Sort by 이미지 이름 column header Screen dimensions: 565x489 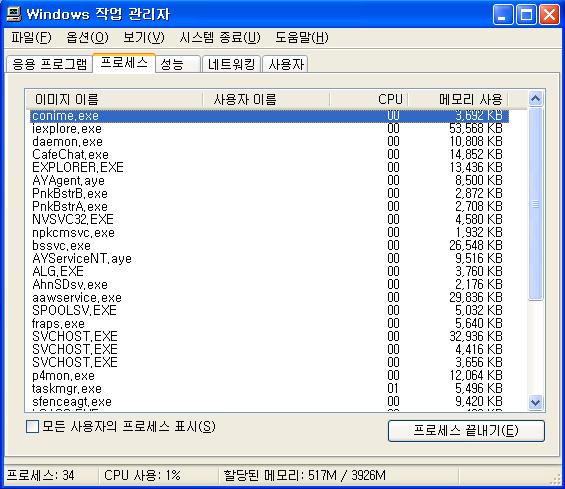click(x=115, y=99)
